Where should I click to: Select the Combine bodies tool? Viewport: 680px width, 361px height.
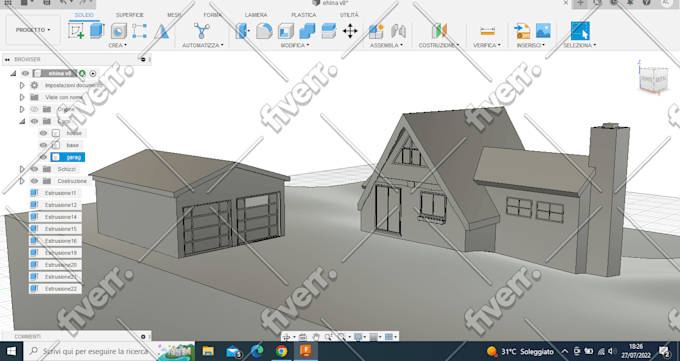click(307, 31)
